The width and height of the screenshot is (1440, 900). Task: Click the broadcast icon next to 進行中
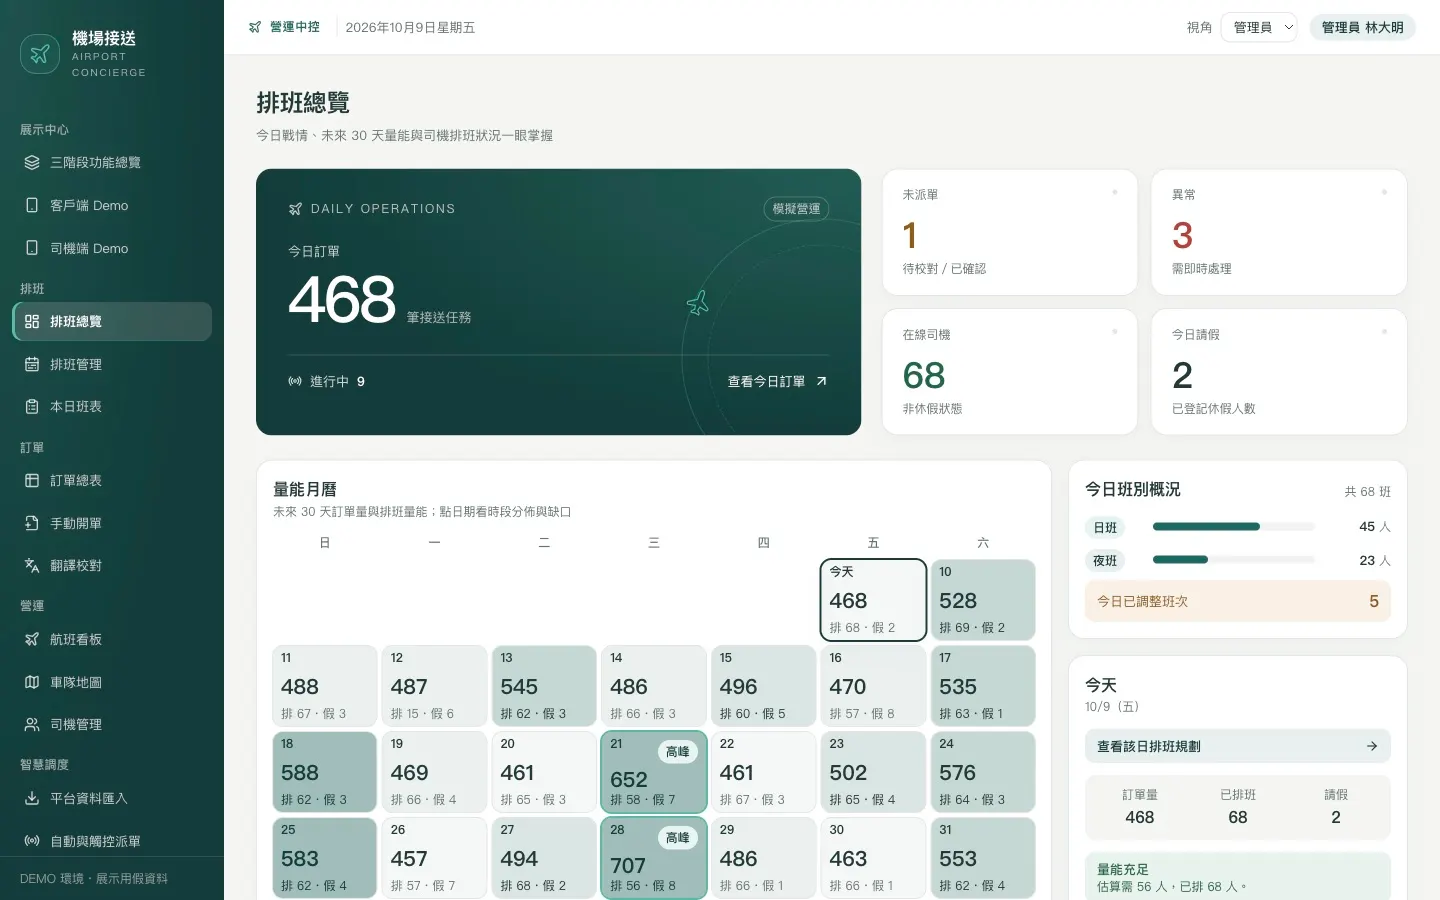tap(295, 381)
